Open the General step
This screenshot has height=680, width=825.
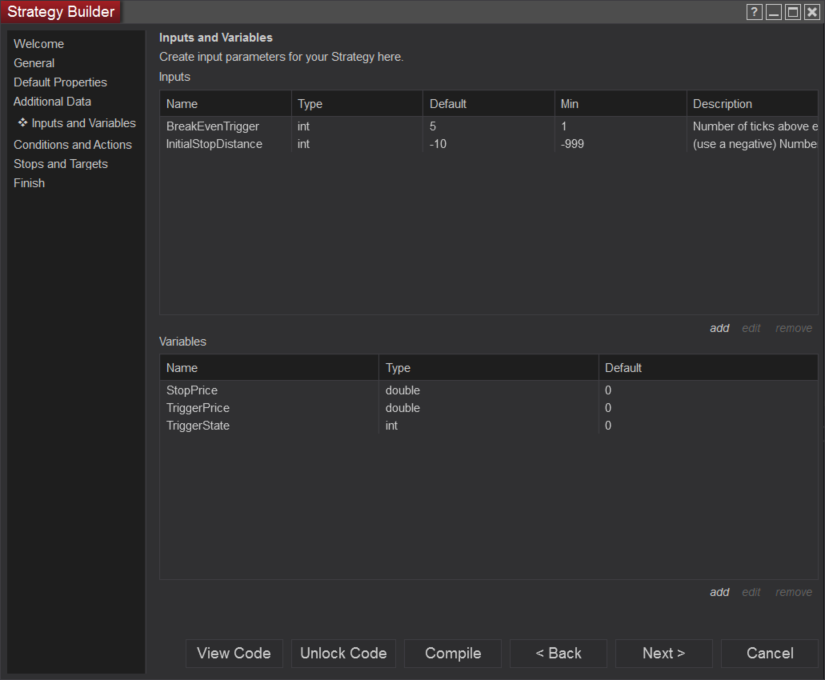(34, 63)
